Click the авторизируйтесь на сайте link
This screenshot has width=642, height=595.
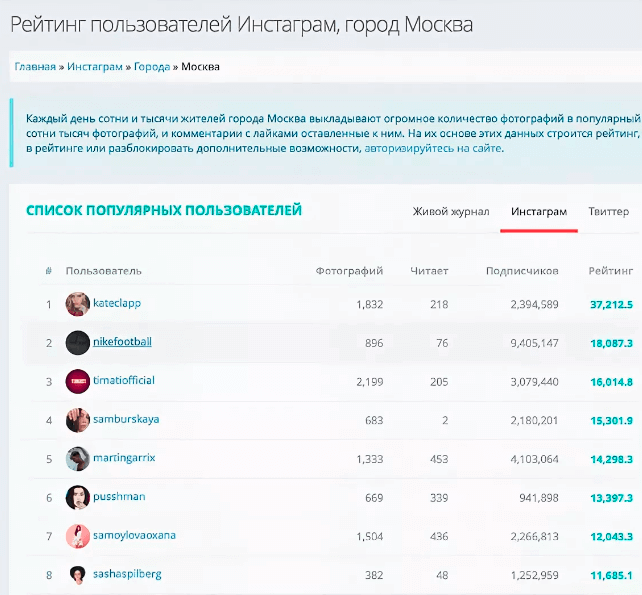(x=434, y=148)
